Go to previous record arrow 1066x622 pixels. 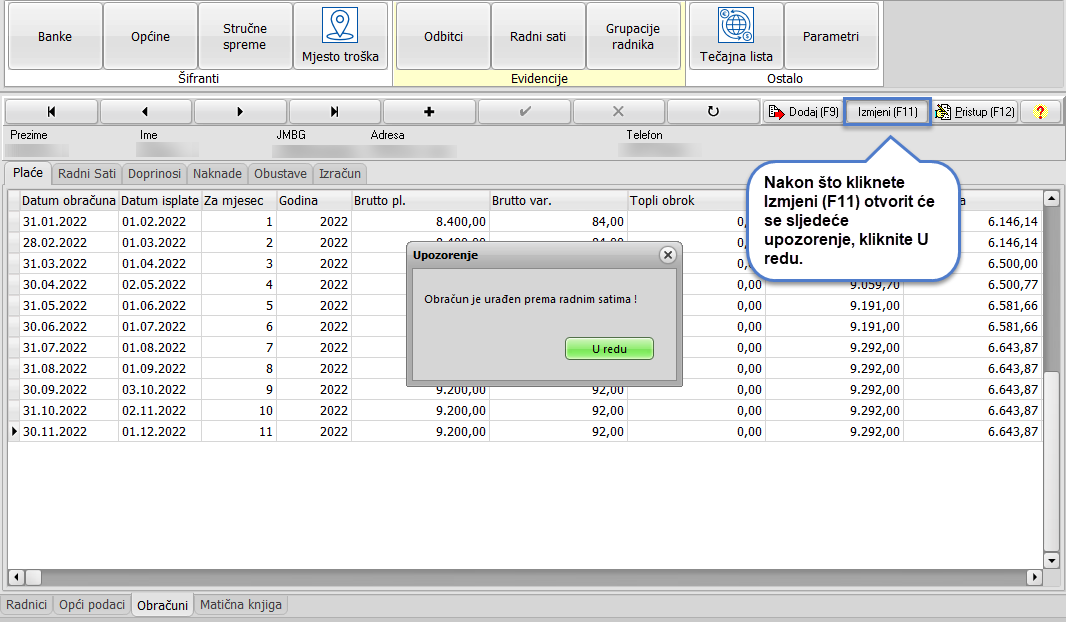pos(145,111)
